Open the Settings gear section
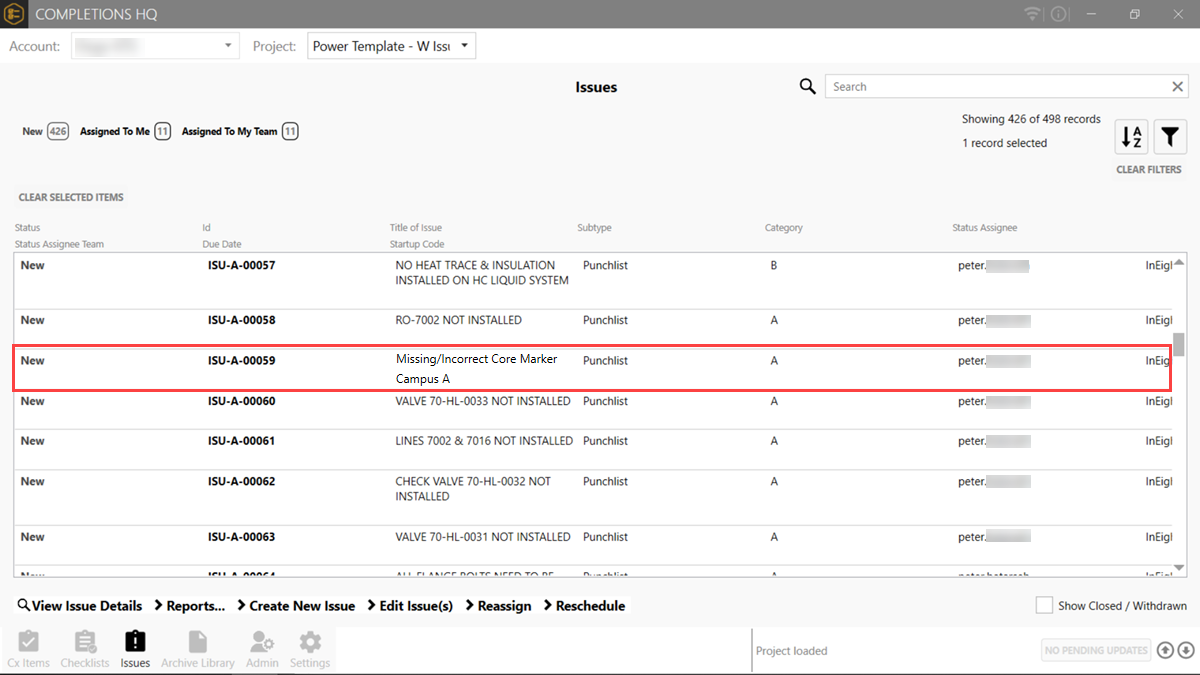This screenshot has height=675, width=1200. [310, 649]
